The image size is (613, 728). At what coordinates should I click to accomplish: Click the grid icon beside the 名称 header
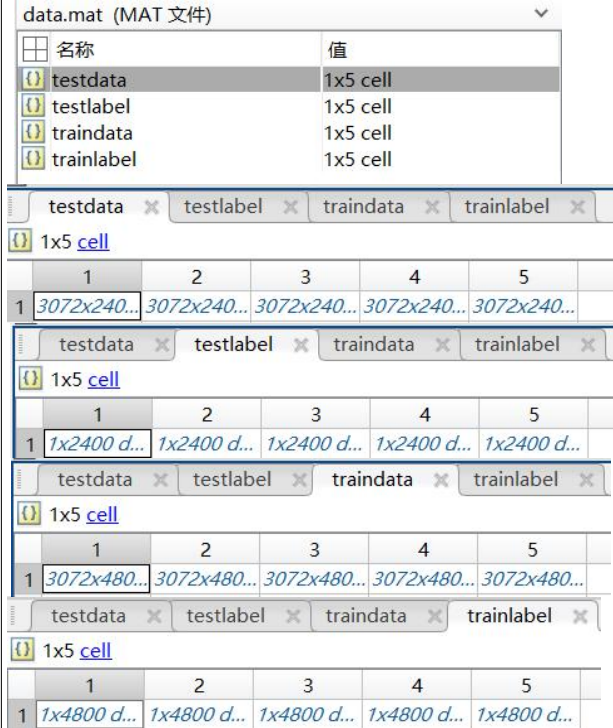[x=34, y=49]
